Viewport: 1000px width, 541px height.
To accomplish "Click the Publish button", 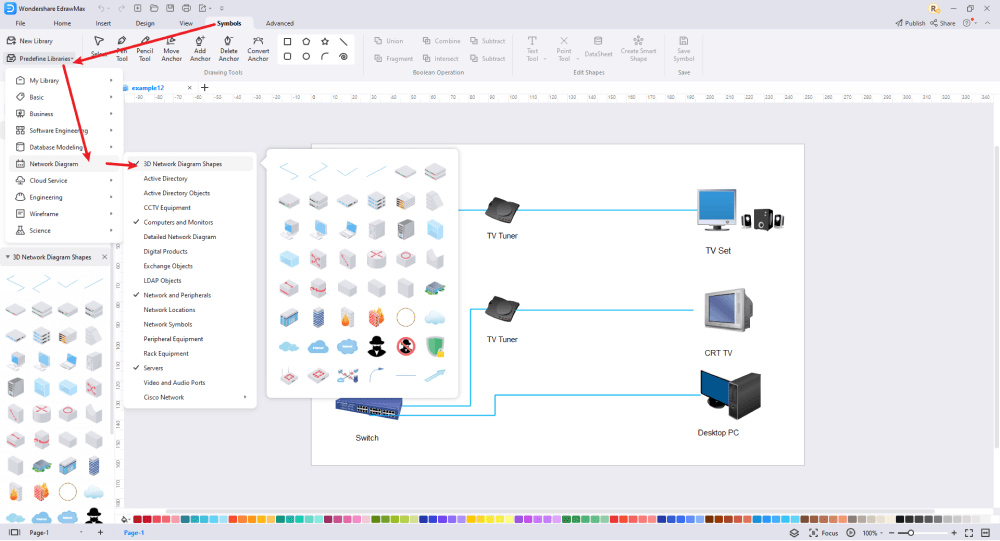I will tap(910, 23).
